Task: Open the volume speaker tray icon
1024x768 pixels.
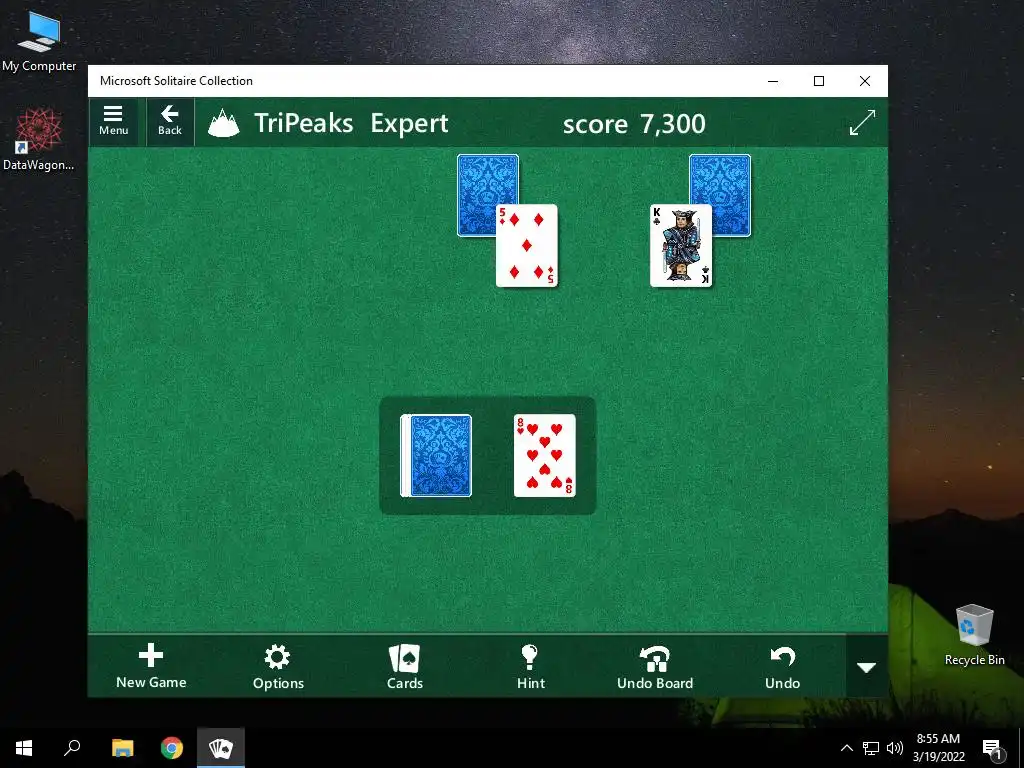Action: pyautogui.click(x=895, y=748)
